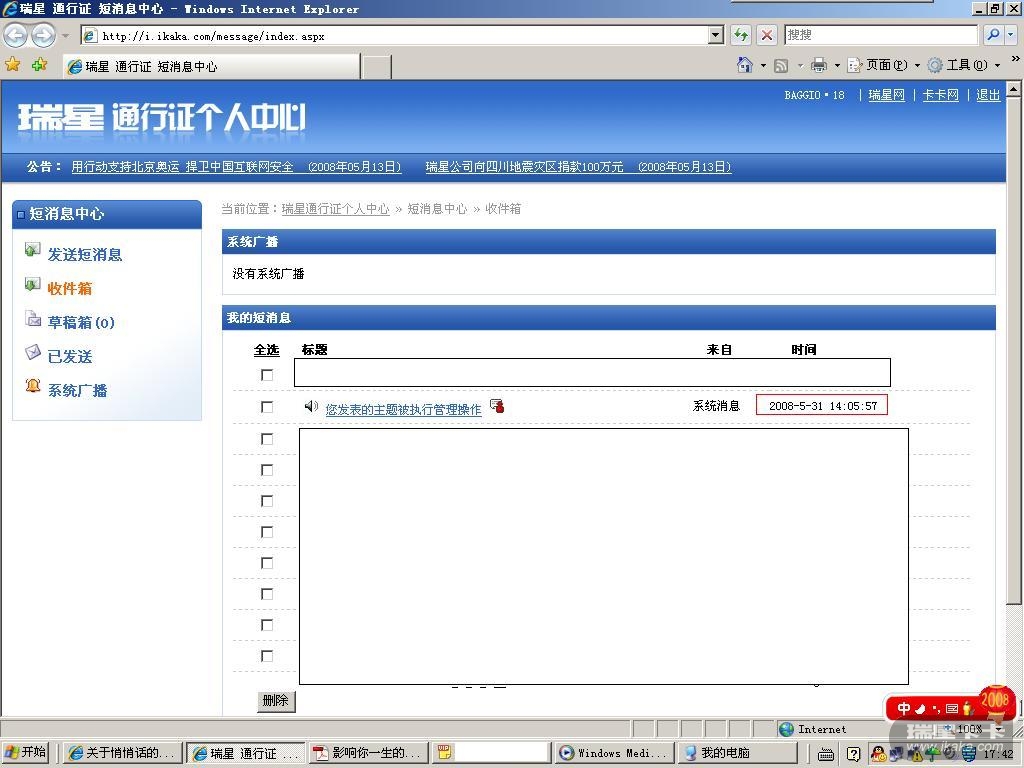Open the 用行动支持北京奥运 announcement link
This screenshot has height=768, width=1024.
tap(236, 167)
